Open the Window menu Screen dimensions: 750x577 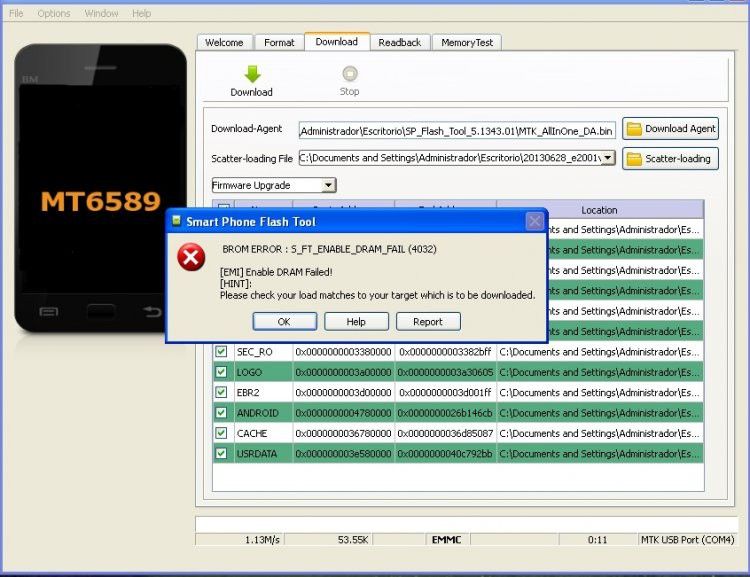coord(101,13)
